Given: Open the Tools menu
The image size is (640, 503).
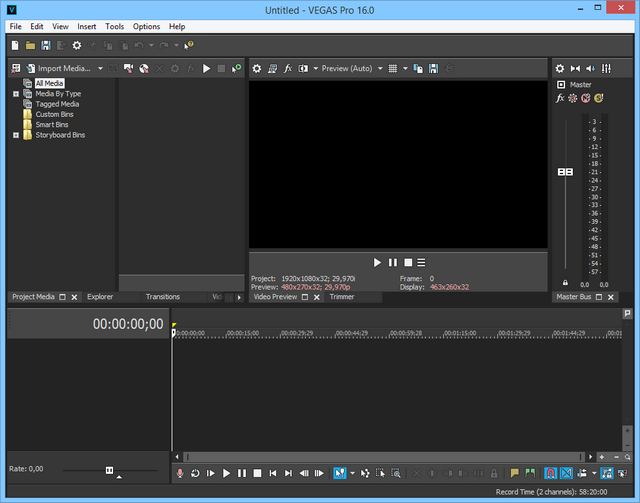Looking at the screenshot, I should 115,26.
